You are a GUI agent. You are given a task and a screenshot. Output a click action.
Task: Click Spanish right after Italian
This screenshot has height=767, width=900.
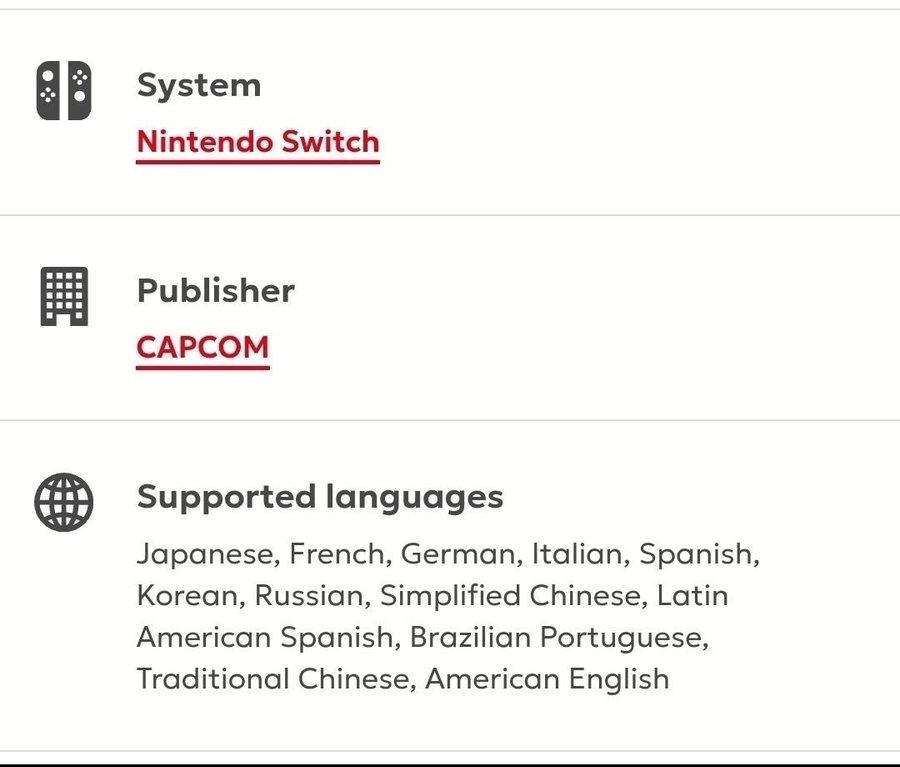click(697, 553)
